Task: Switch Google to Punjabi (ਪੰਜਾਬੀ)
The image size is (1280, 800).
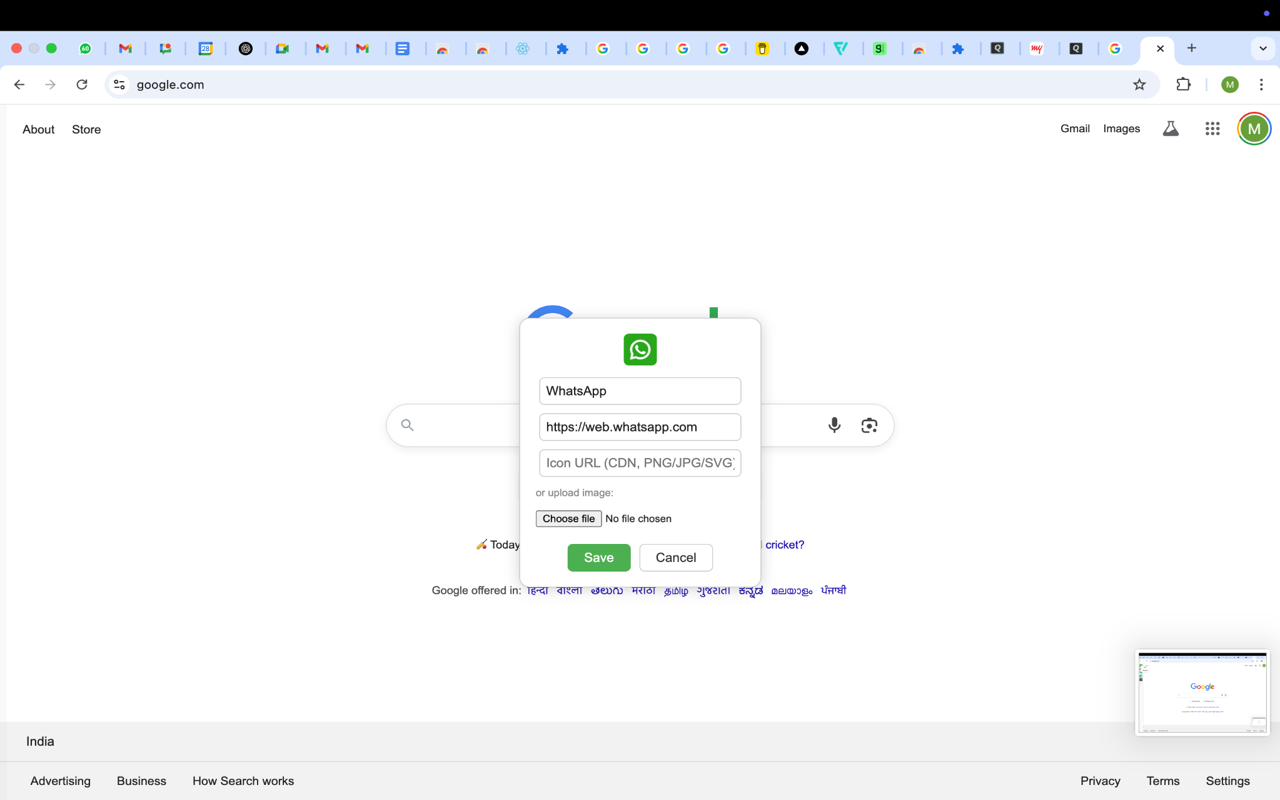Action: [833, 591]
